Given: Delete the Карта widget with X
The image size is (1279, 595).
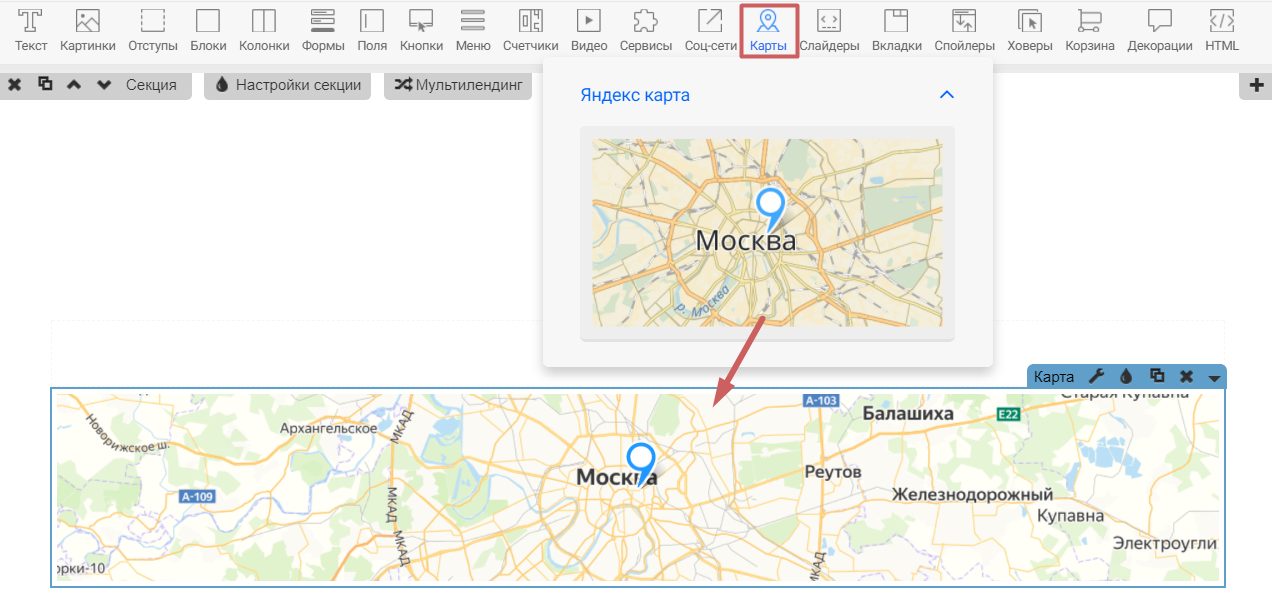Looking at the screenshot, I should point(1186,377).
